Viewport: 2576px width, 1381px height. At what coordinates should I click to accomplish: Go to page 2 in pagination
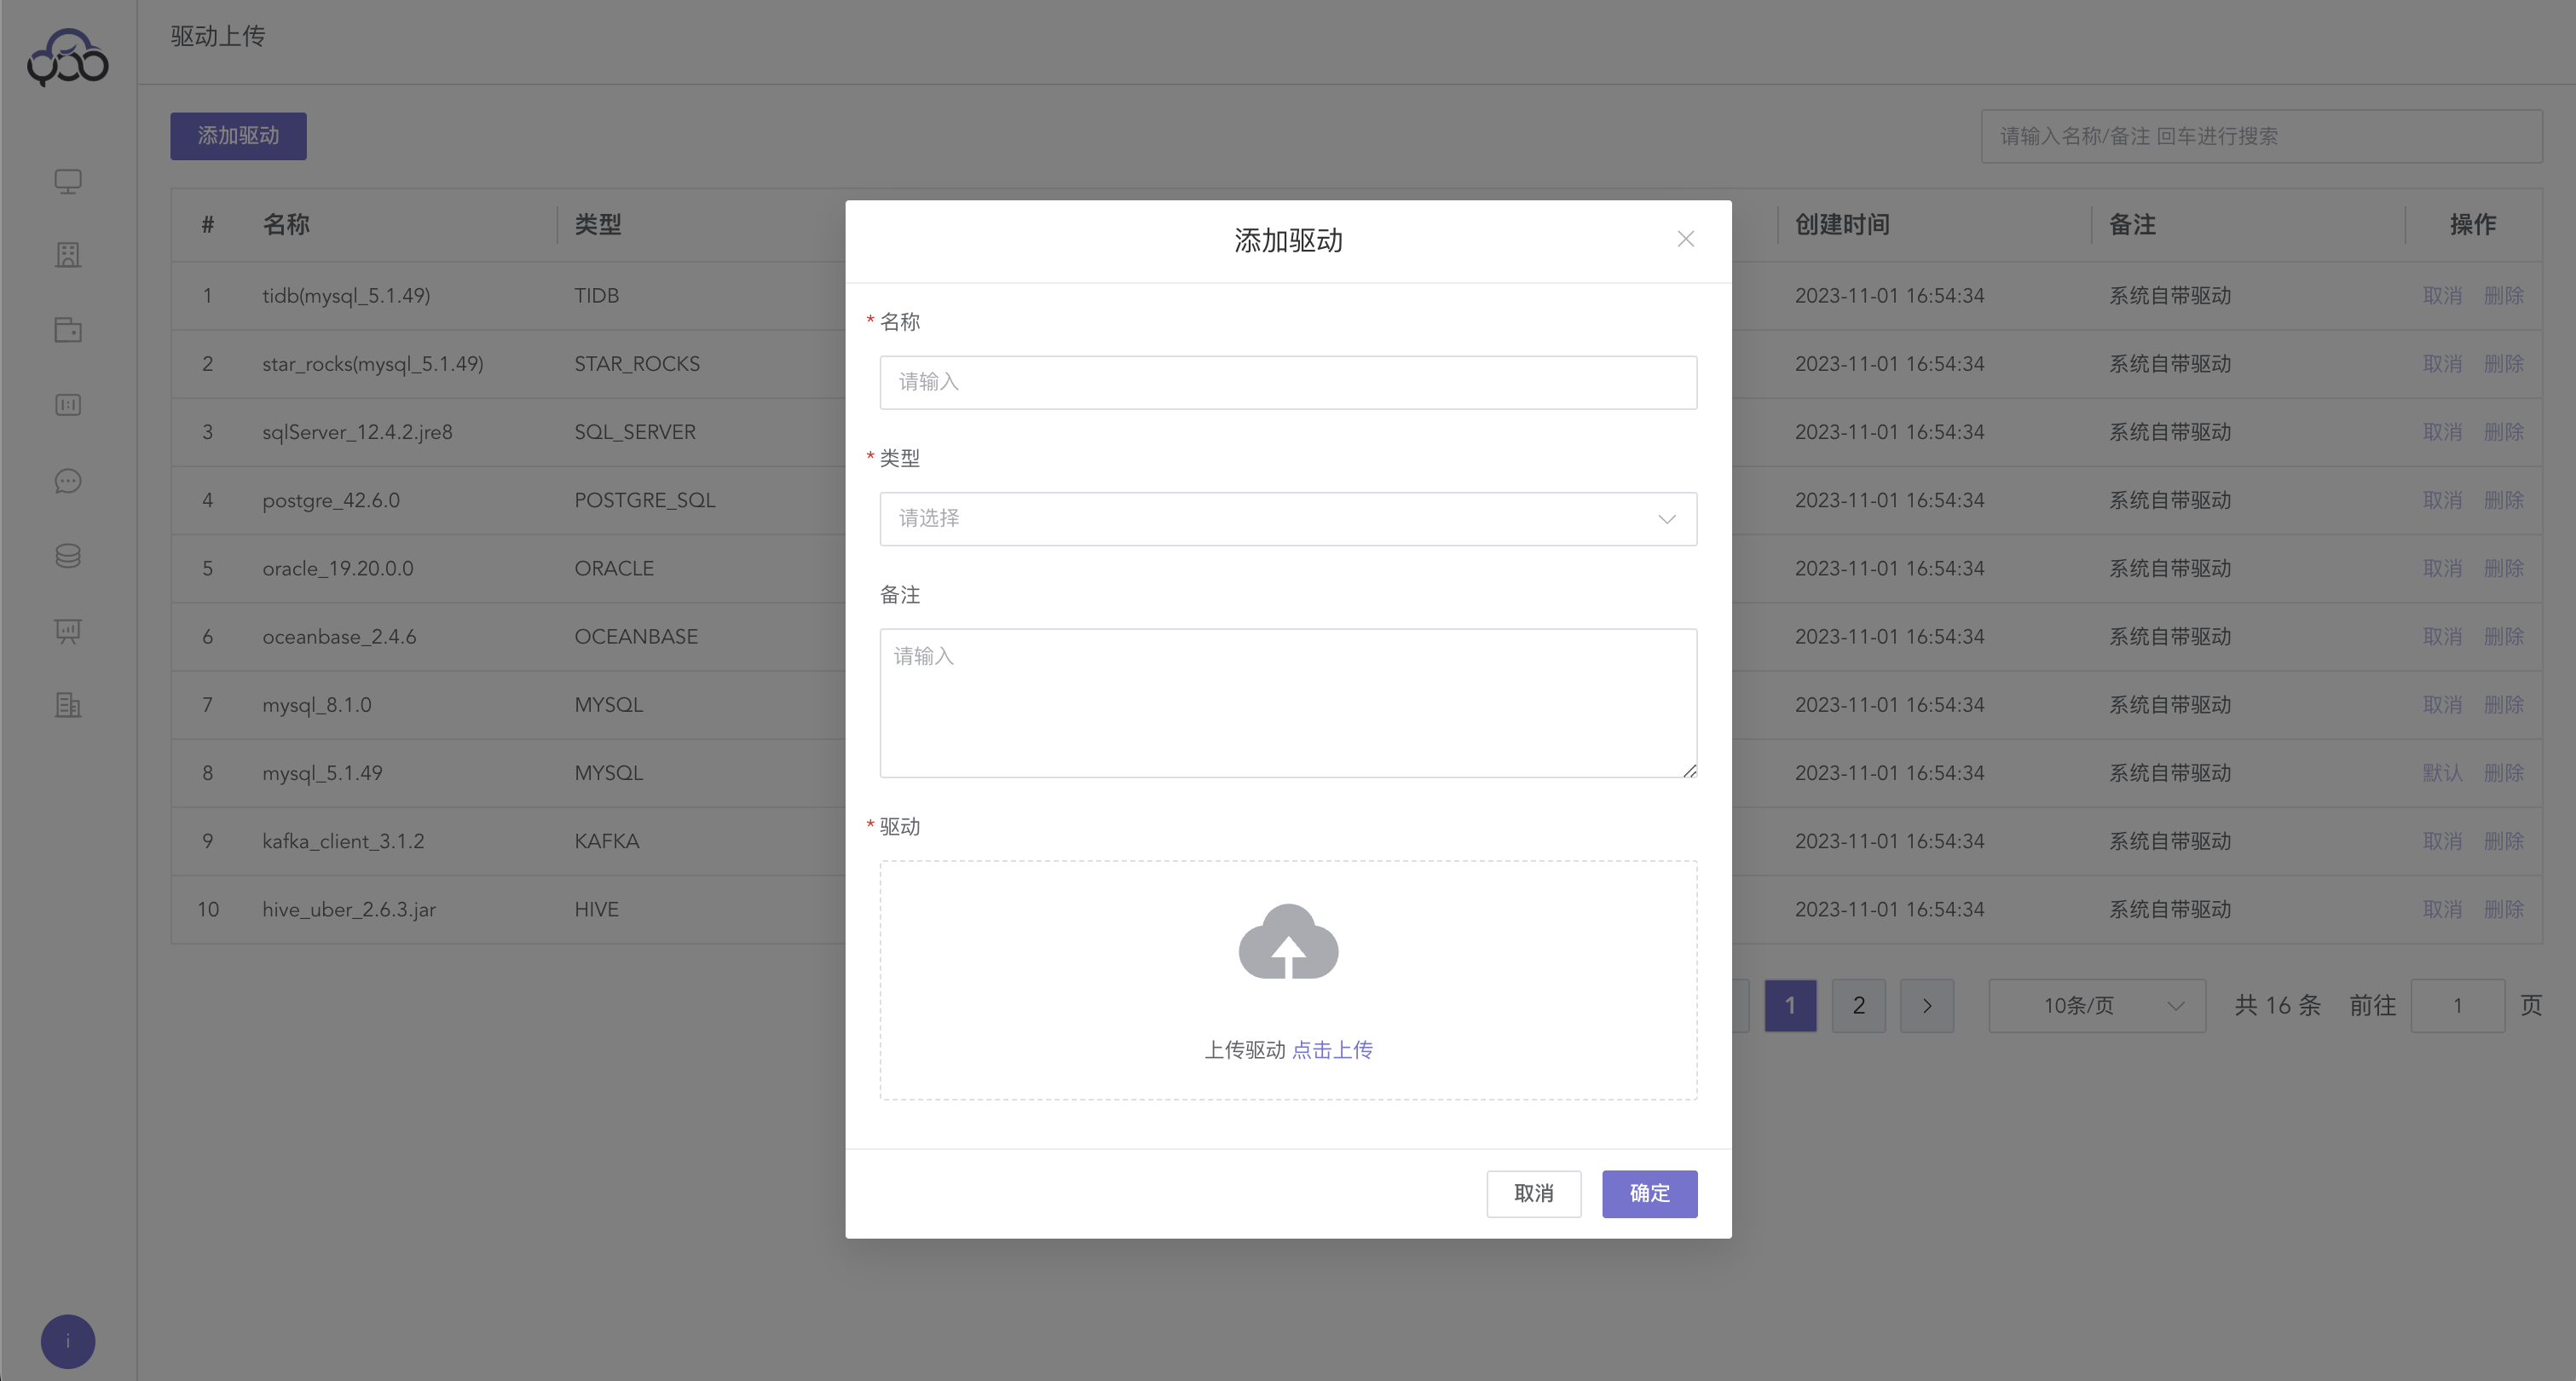(x=1859, y=1005)
